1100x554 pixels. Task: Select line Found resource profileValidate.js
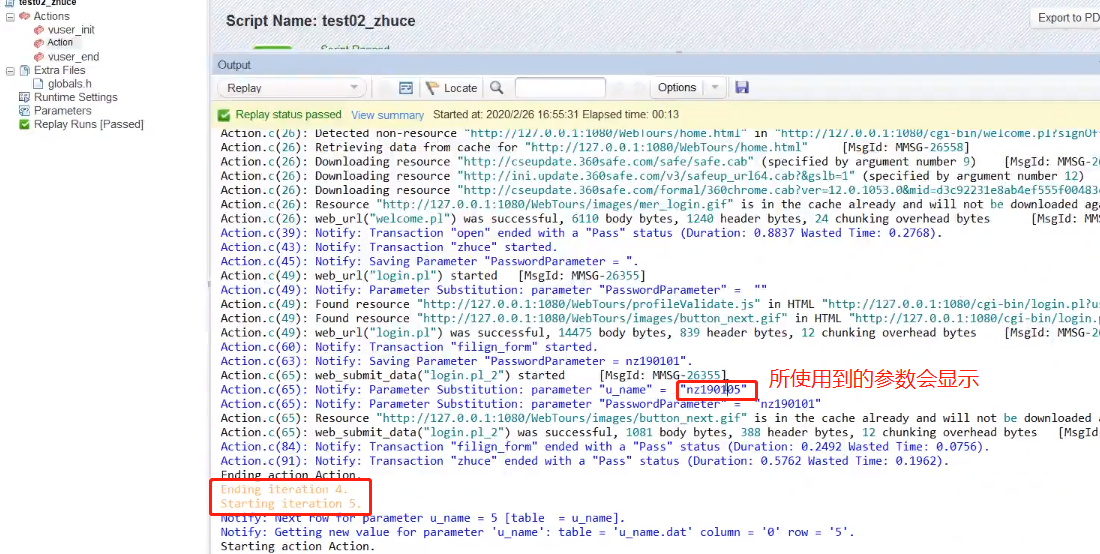pyautogui.click(x=660, y=304)
